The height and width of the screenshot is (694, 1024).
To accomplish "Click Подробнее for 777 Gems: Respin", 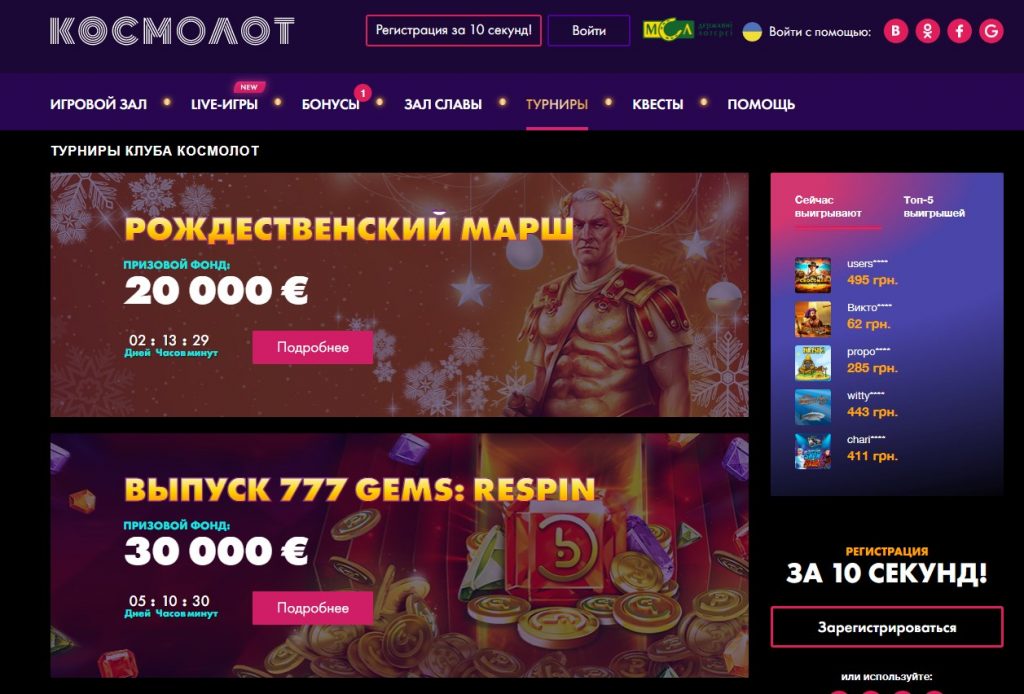I will click(313, 608).
